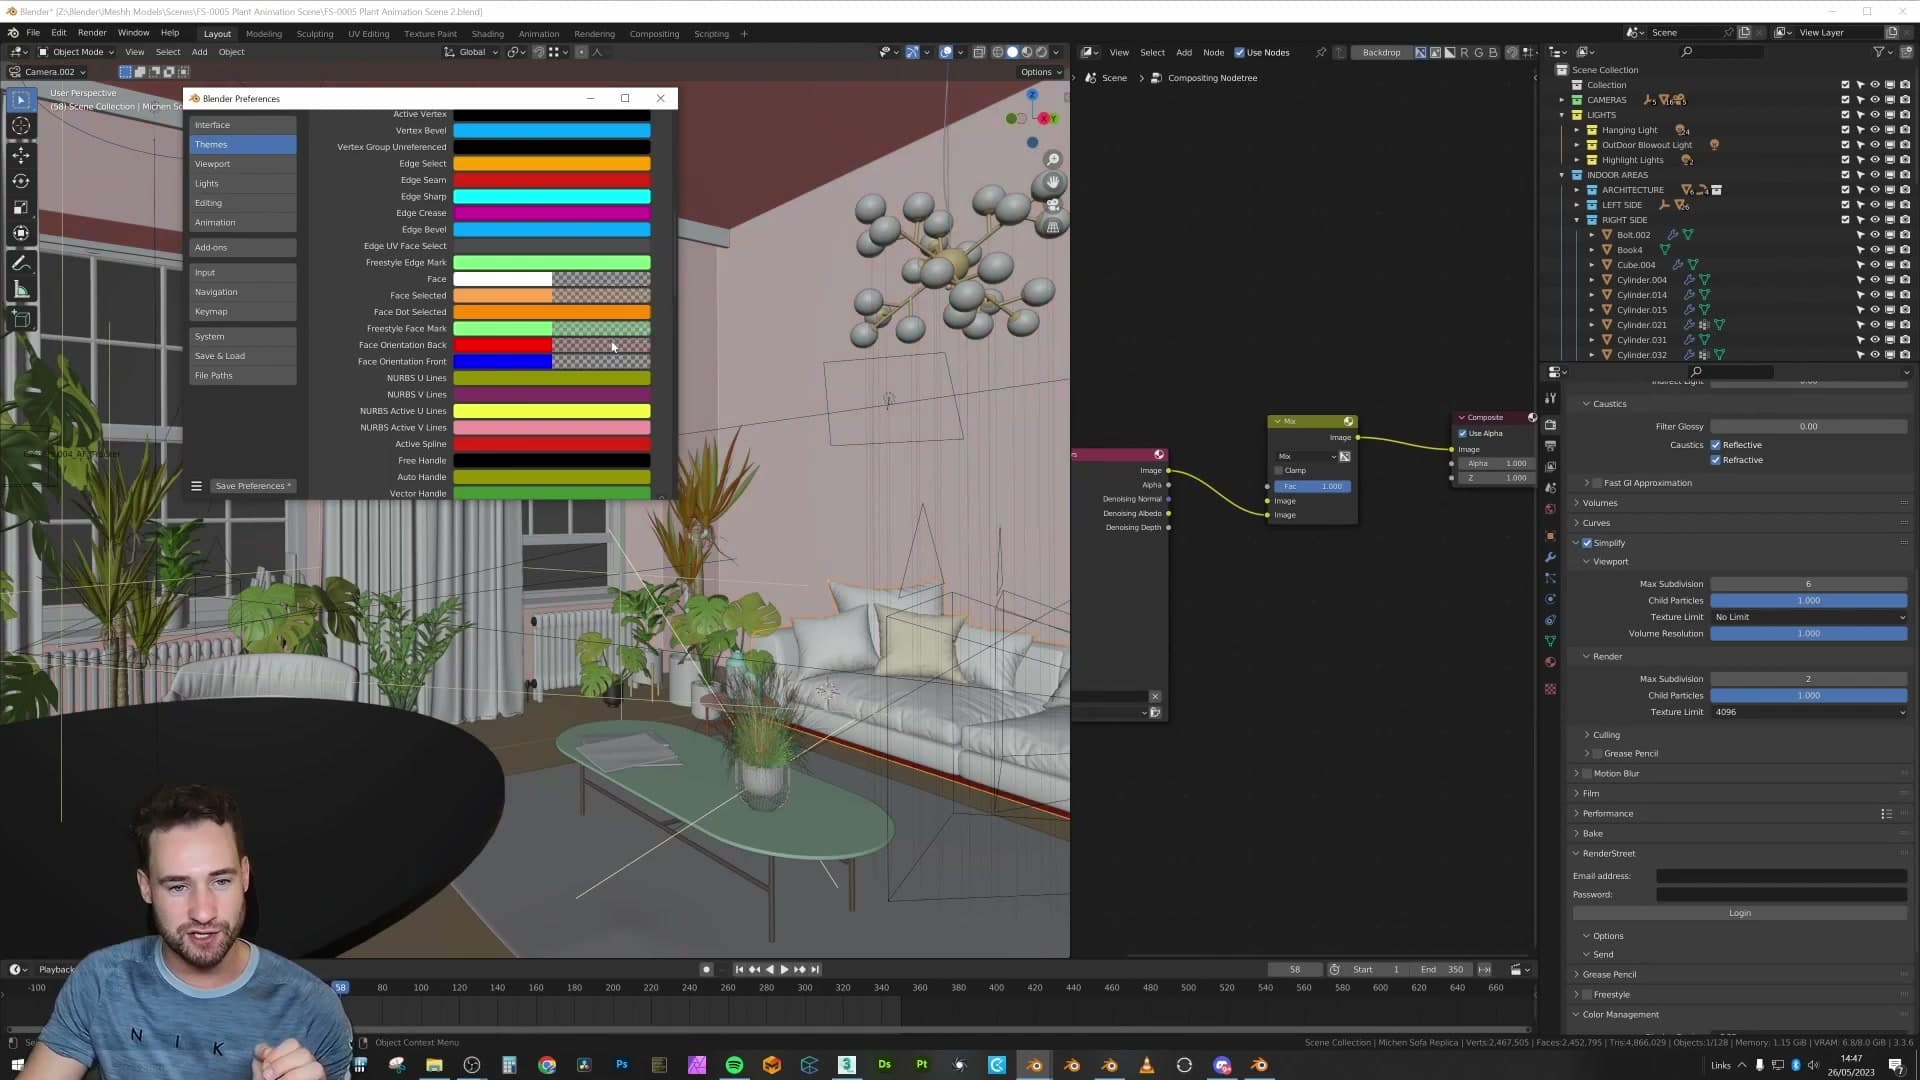This screenshot has width=1920, height=1080.
Task: Open the Render menu in top bar
Action: [92, 33]
